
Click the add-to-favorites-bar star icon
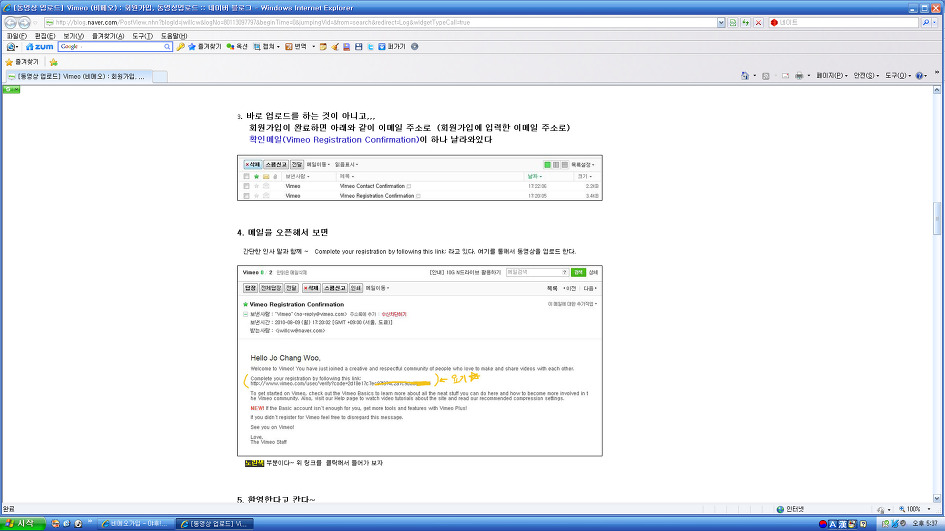pos(54,62)
